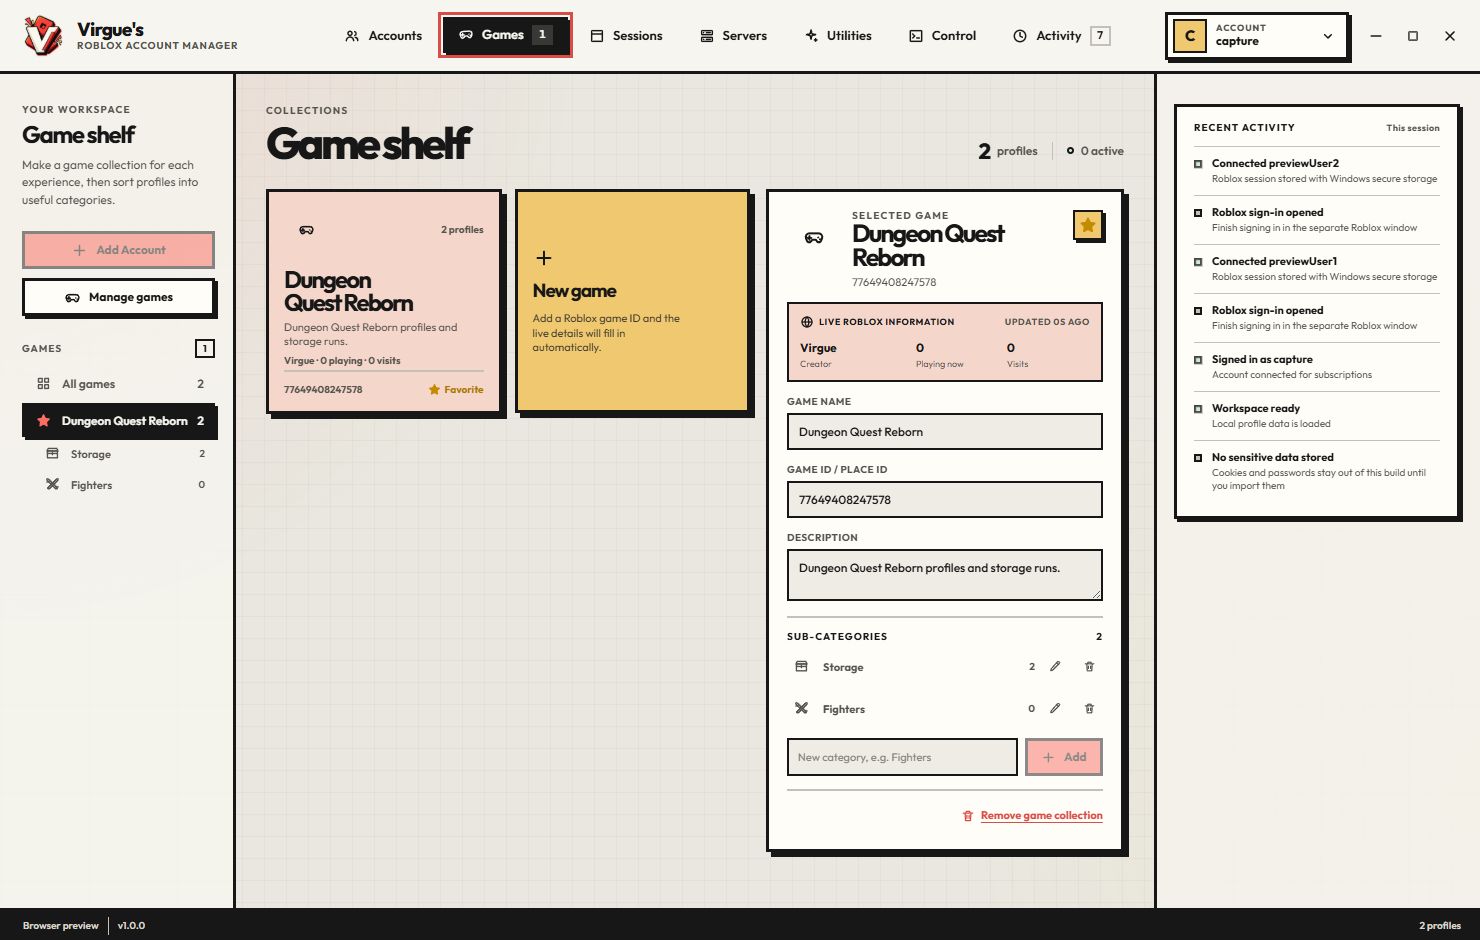Edit the Fighters sub-category with pencil icon
Image resolution: width=1480 pixels, height=940 pixels.
click(x=1055, y=709)
